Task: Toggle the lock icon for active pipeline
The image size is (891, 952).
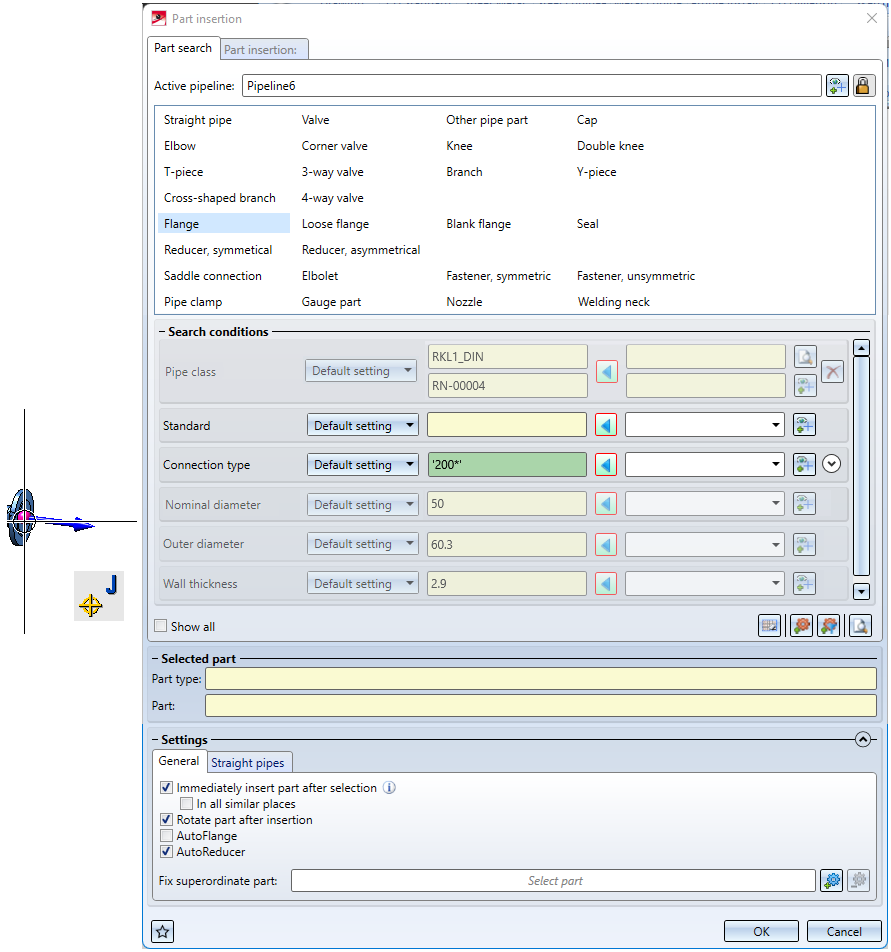Action: coord(862,86)
